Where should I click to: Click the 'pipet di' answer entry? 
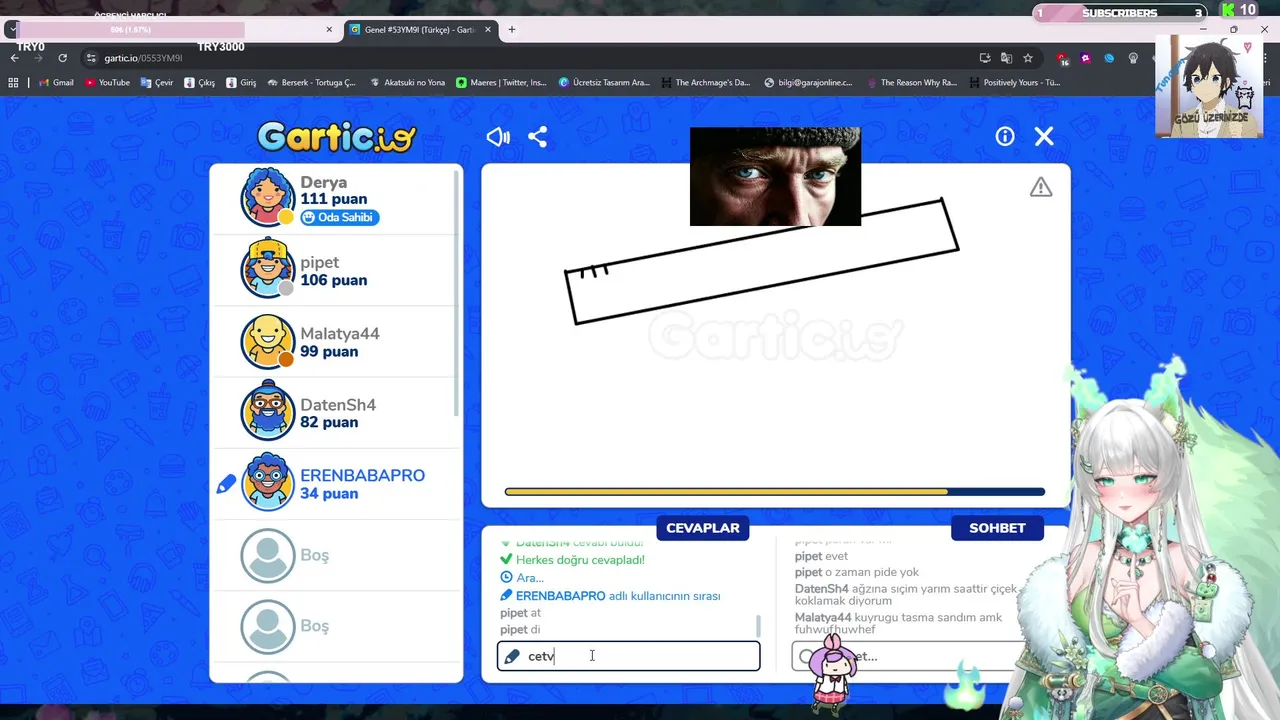click(520, 630)
